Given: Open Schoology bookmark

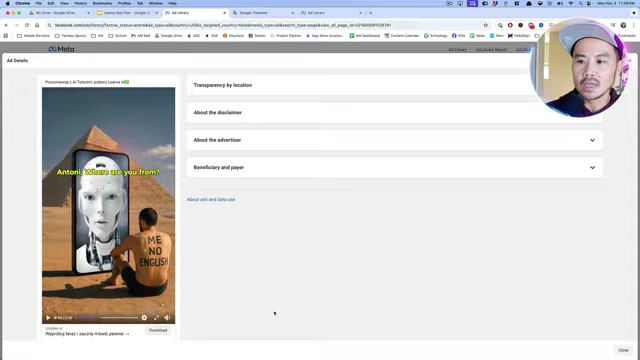Looking at the screenshot, I should click(436, 36).
